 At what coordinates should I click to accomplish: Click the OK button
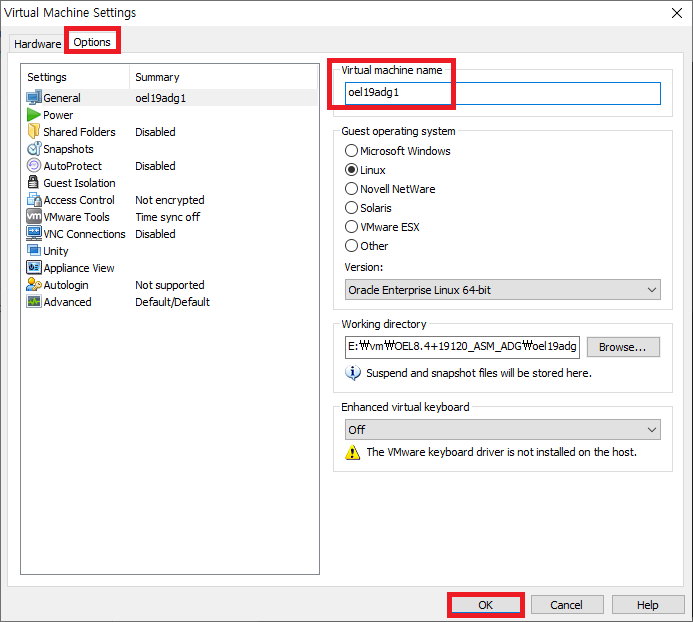[x=485, y=605]
